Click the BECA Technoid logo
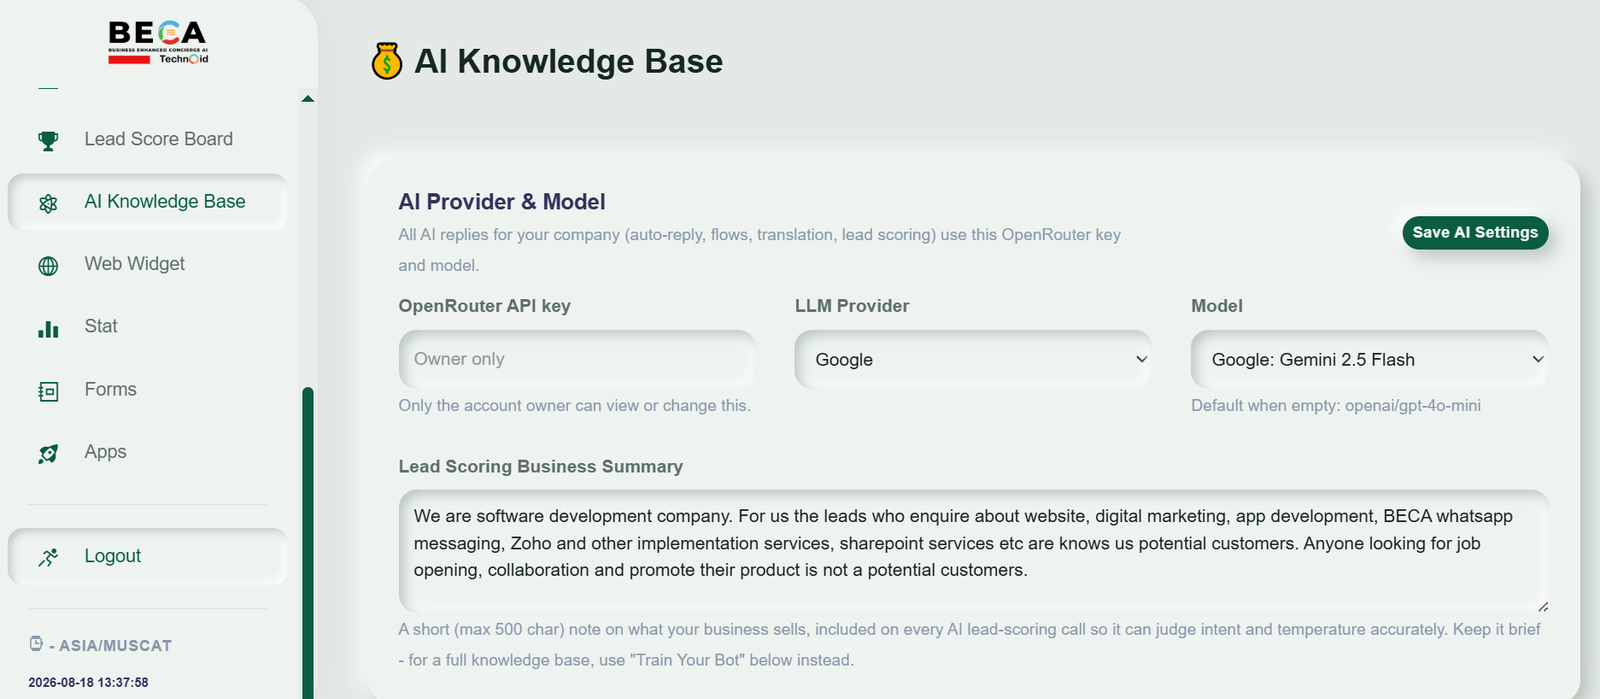The height and width of the screenshot is (699, 1600). point(158,43)
